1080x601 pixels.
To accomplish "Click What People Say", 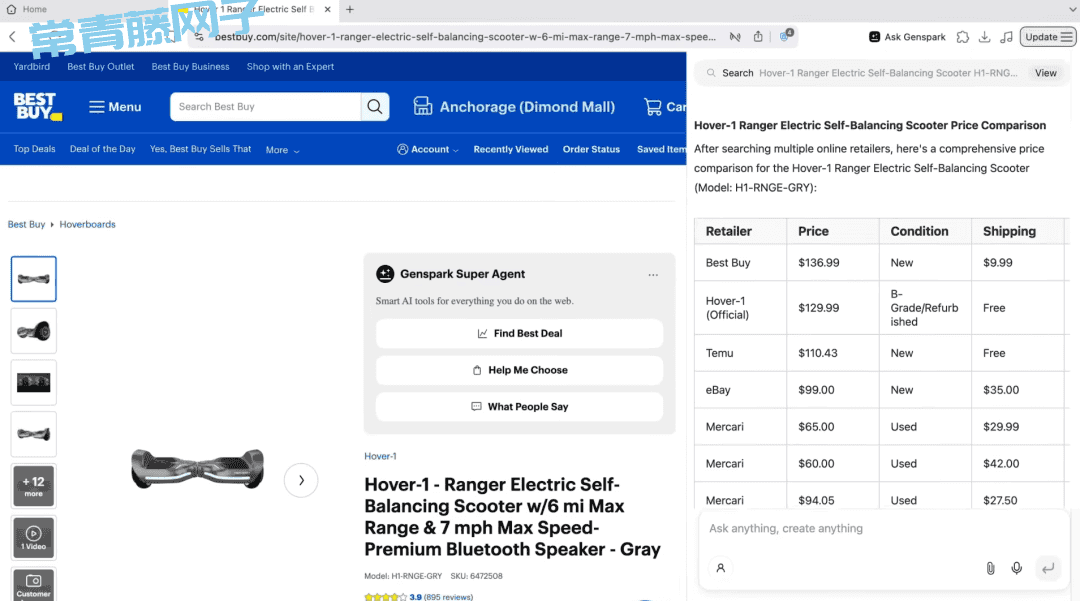I will point(519,407).
